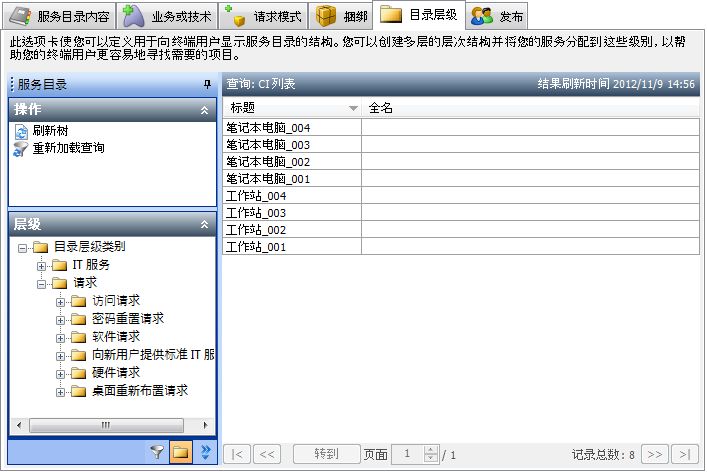Screen dimensions: 707x472
Task: Expand the 桌面重新布置请求 node
Action: tap(60, 392)
